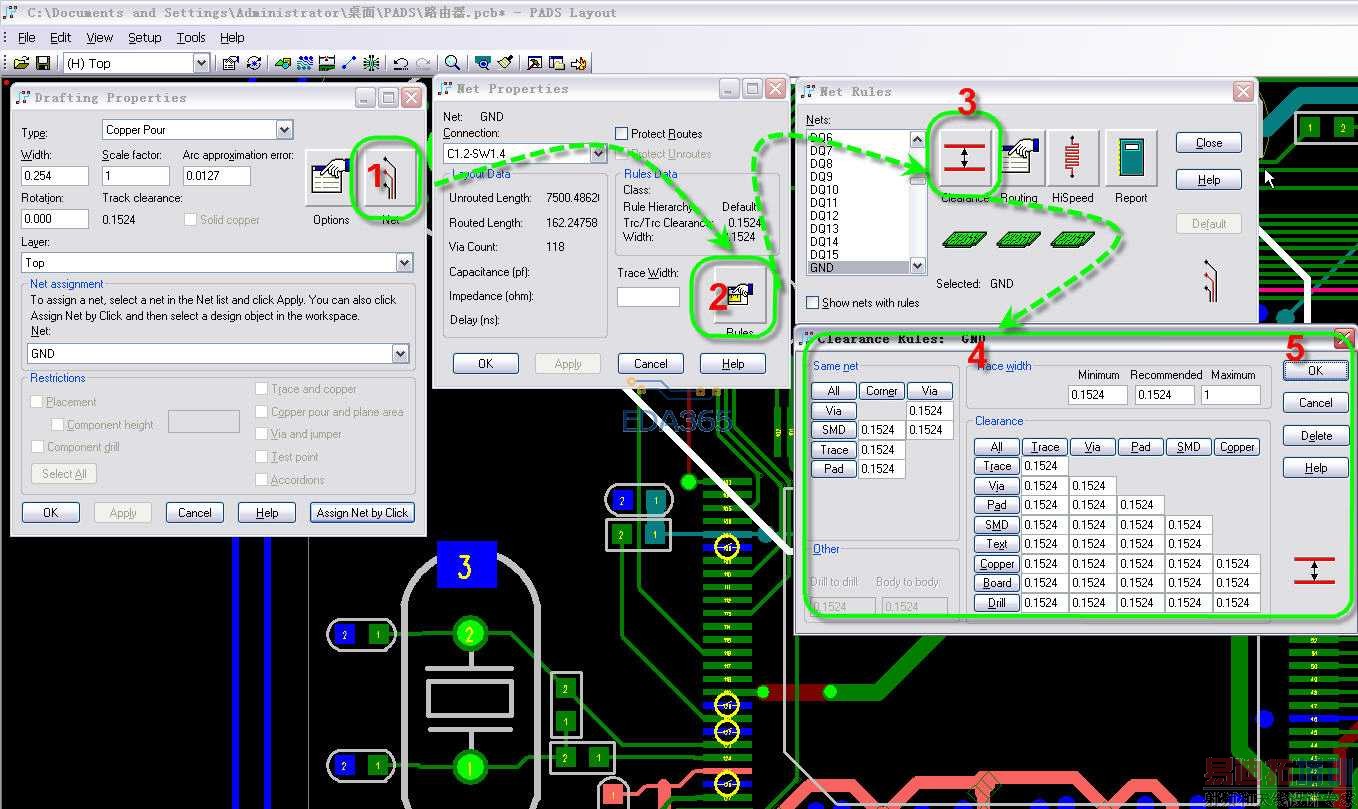Viewport: 1358px width, 809px height.
Task: Expand the Layer dropdown in Drafting Properties
Action: [404, 263]
